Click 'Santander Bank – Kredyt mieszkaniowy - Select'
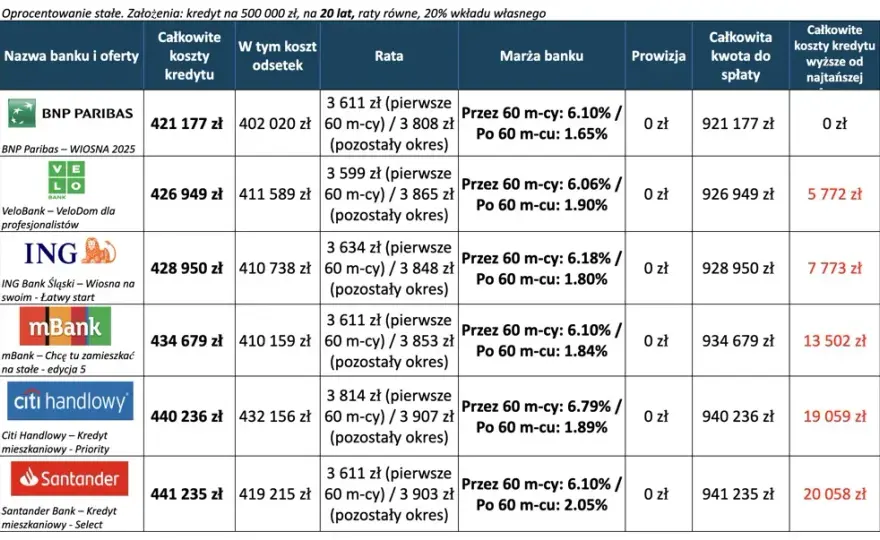Viewport: 880px width, 540px height. (59, 518)
